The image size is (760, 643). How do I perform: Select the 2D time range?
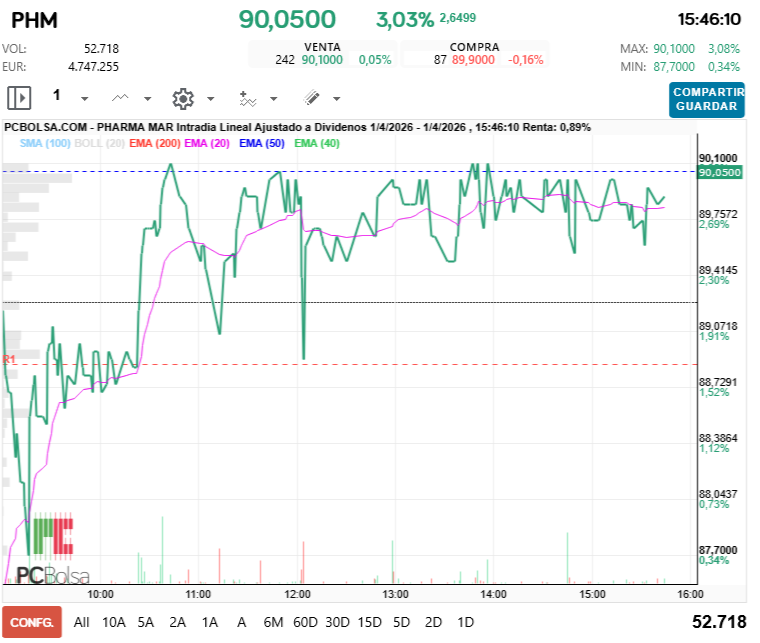[433, 622]
